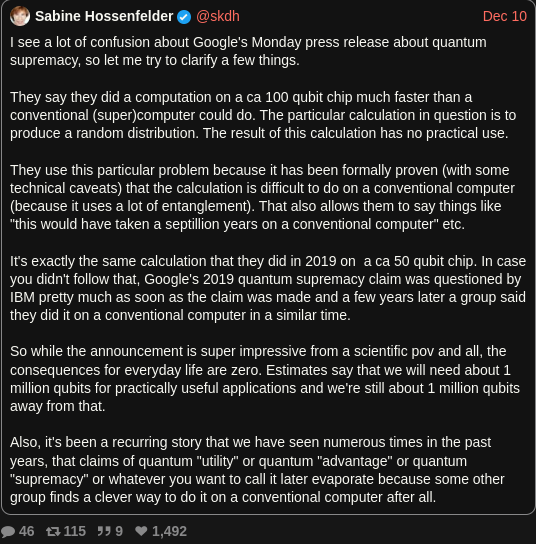Screen dimensions: 536x544
Task: Click the paragraph starting 'I see a lot of confusion'
Action: 248,51
